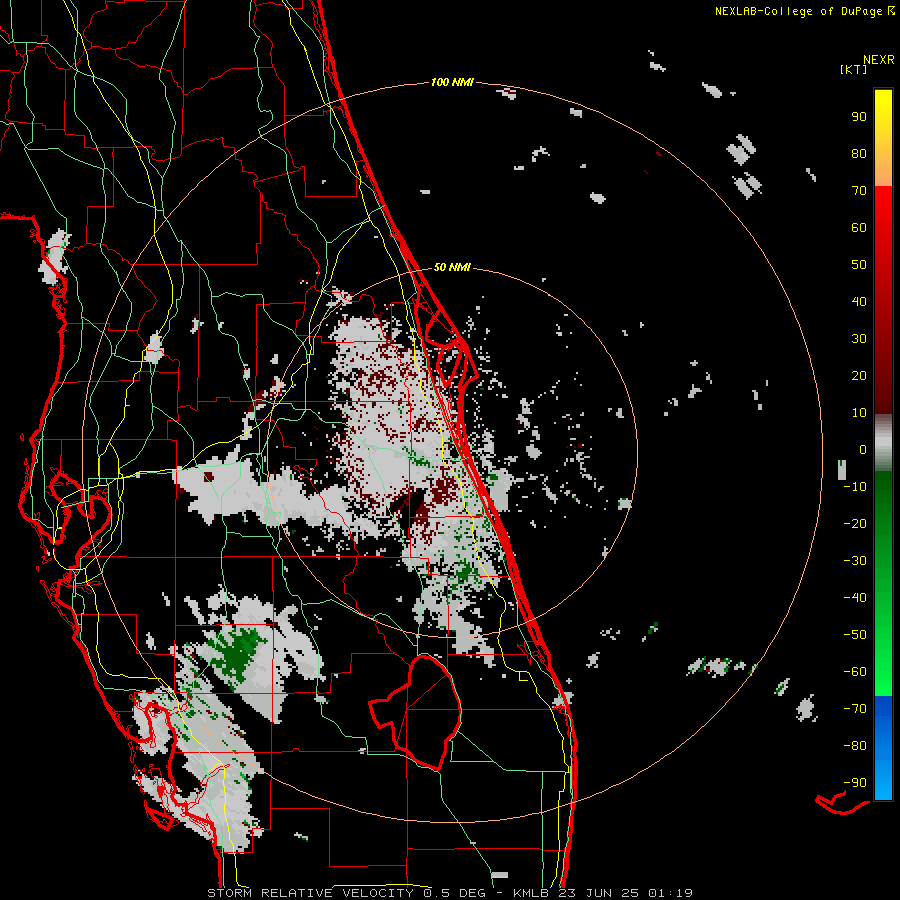Image resolution: width=900 pixels, height=900 pixels.
Task: Select the -30 scale label
Action: pos(855,561)
